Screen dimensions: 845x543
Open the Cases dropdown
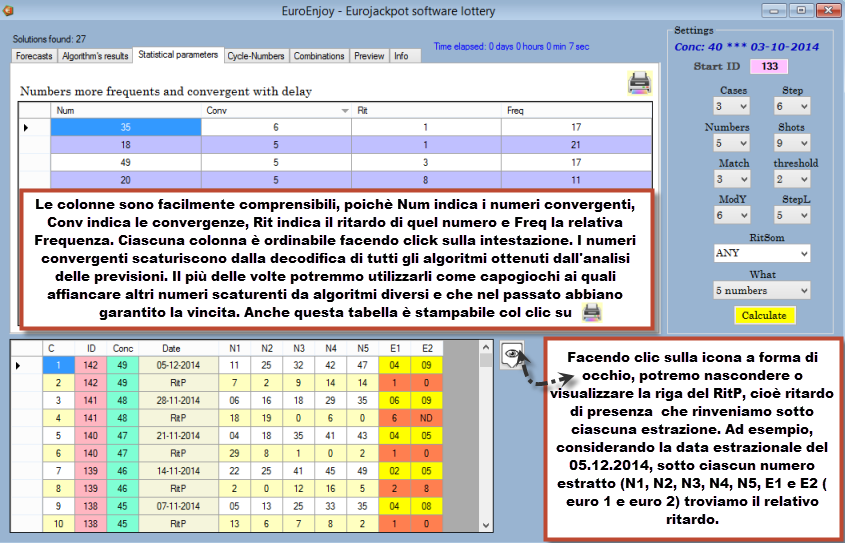[x=731, y=106]
